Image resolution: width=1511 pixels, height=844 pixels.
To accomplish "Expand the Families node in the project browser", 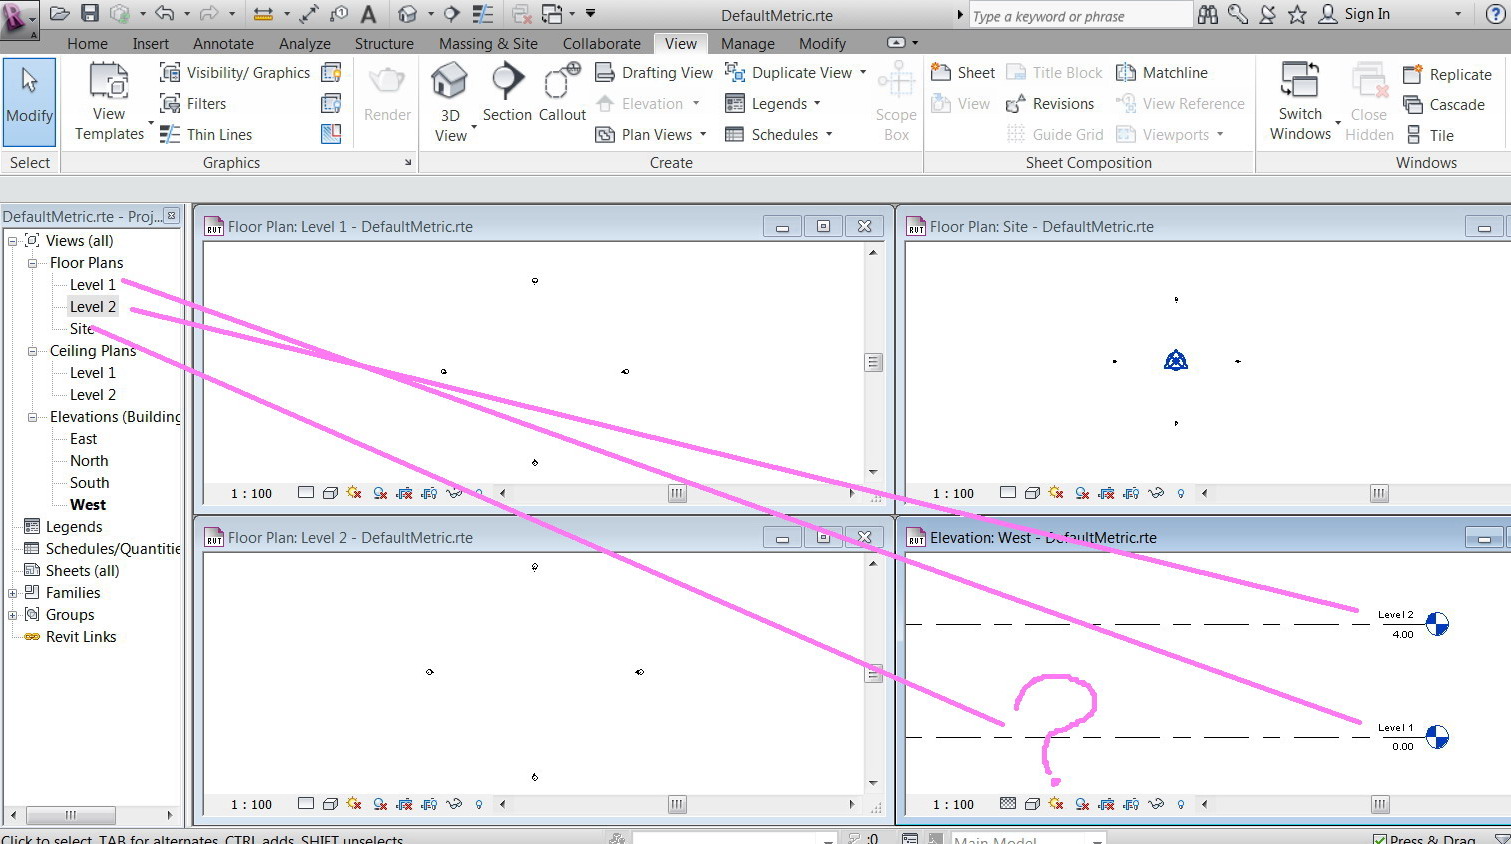I will [12, 593].
